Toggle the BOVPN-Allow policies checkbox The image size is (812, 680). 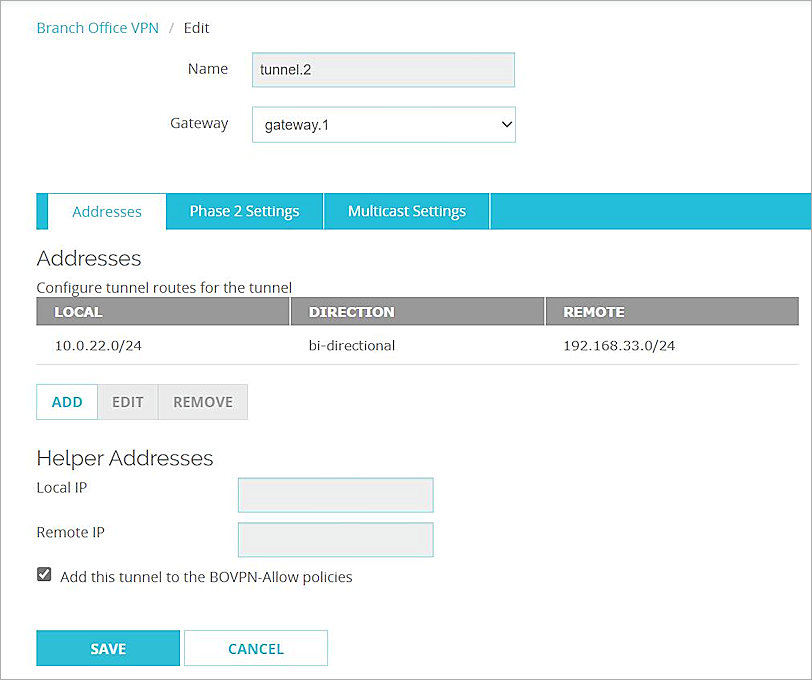[44, 573]
